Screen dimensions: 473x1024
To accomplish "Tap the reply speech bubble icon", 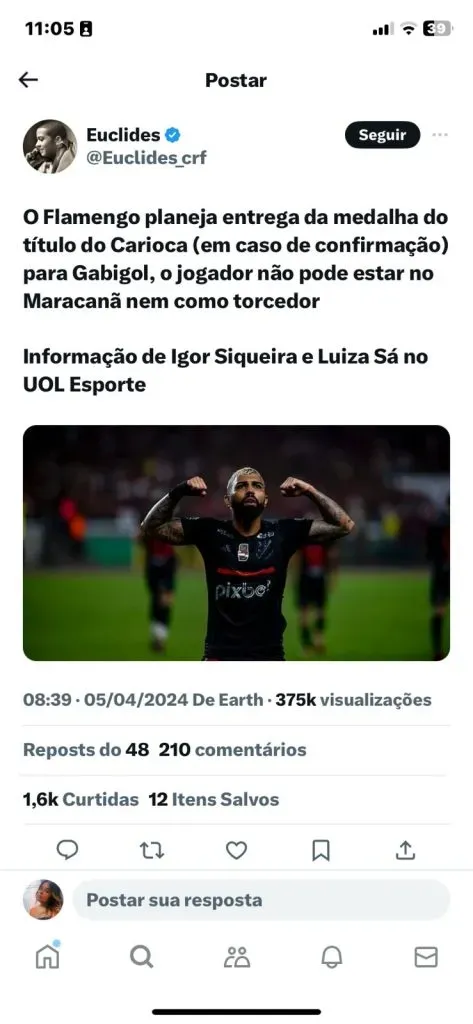I will click(67, 850).
